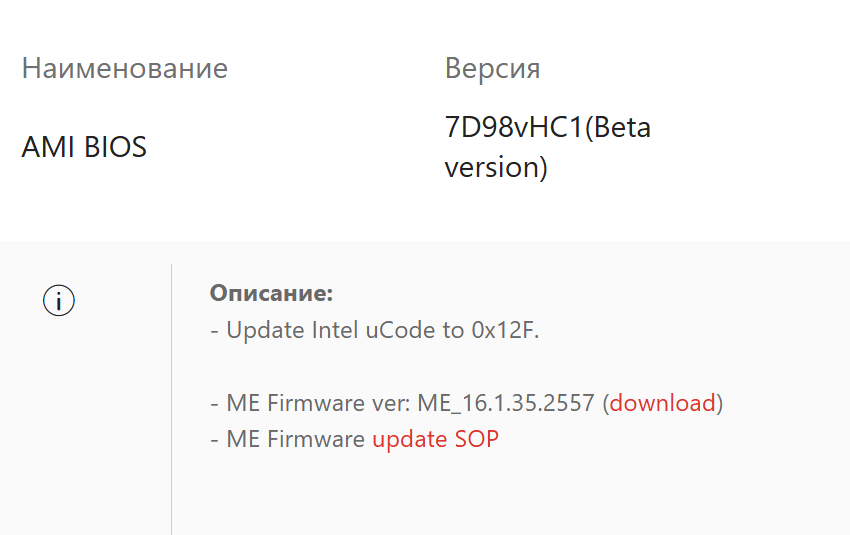Select the 0x12F microcode value
Image resolution: width=850 pixels, height=535 pixels.
[x=503, y=330]
